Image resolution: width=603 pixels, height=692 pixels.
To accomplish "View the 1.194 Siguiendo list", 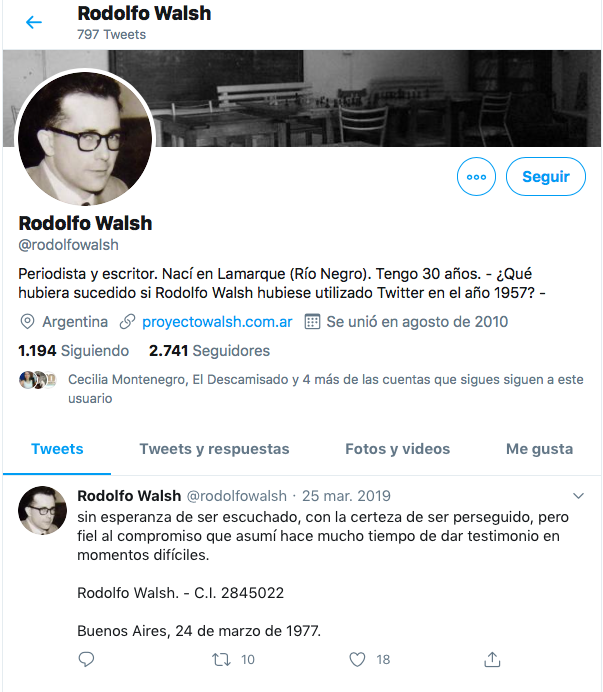I will [x=73, y=351].
